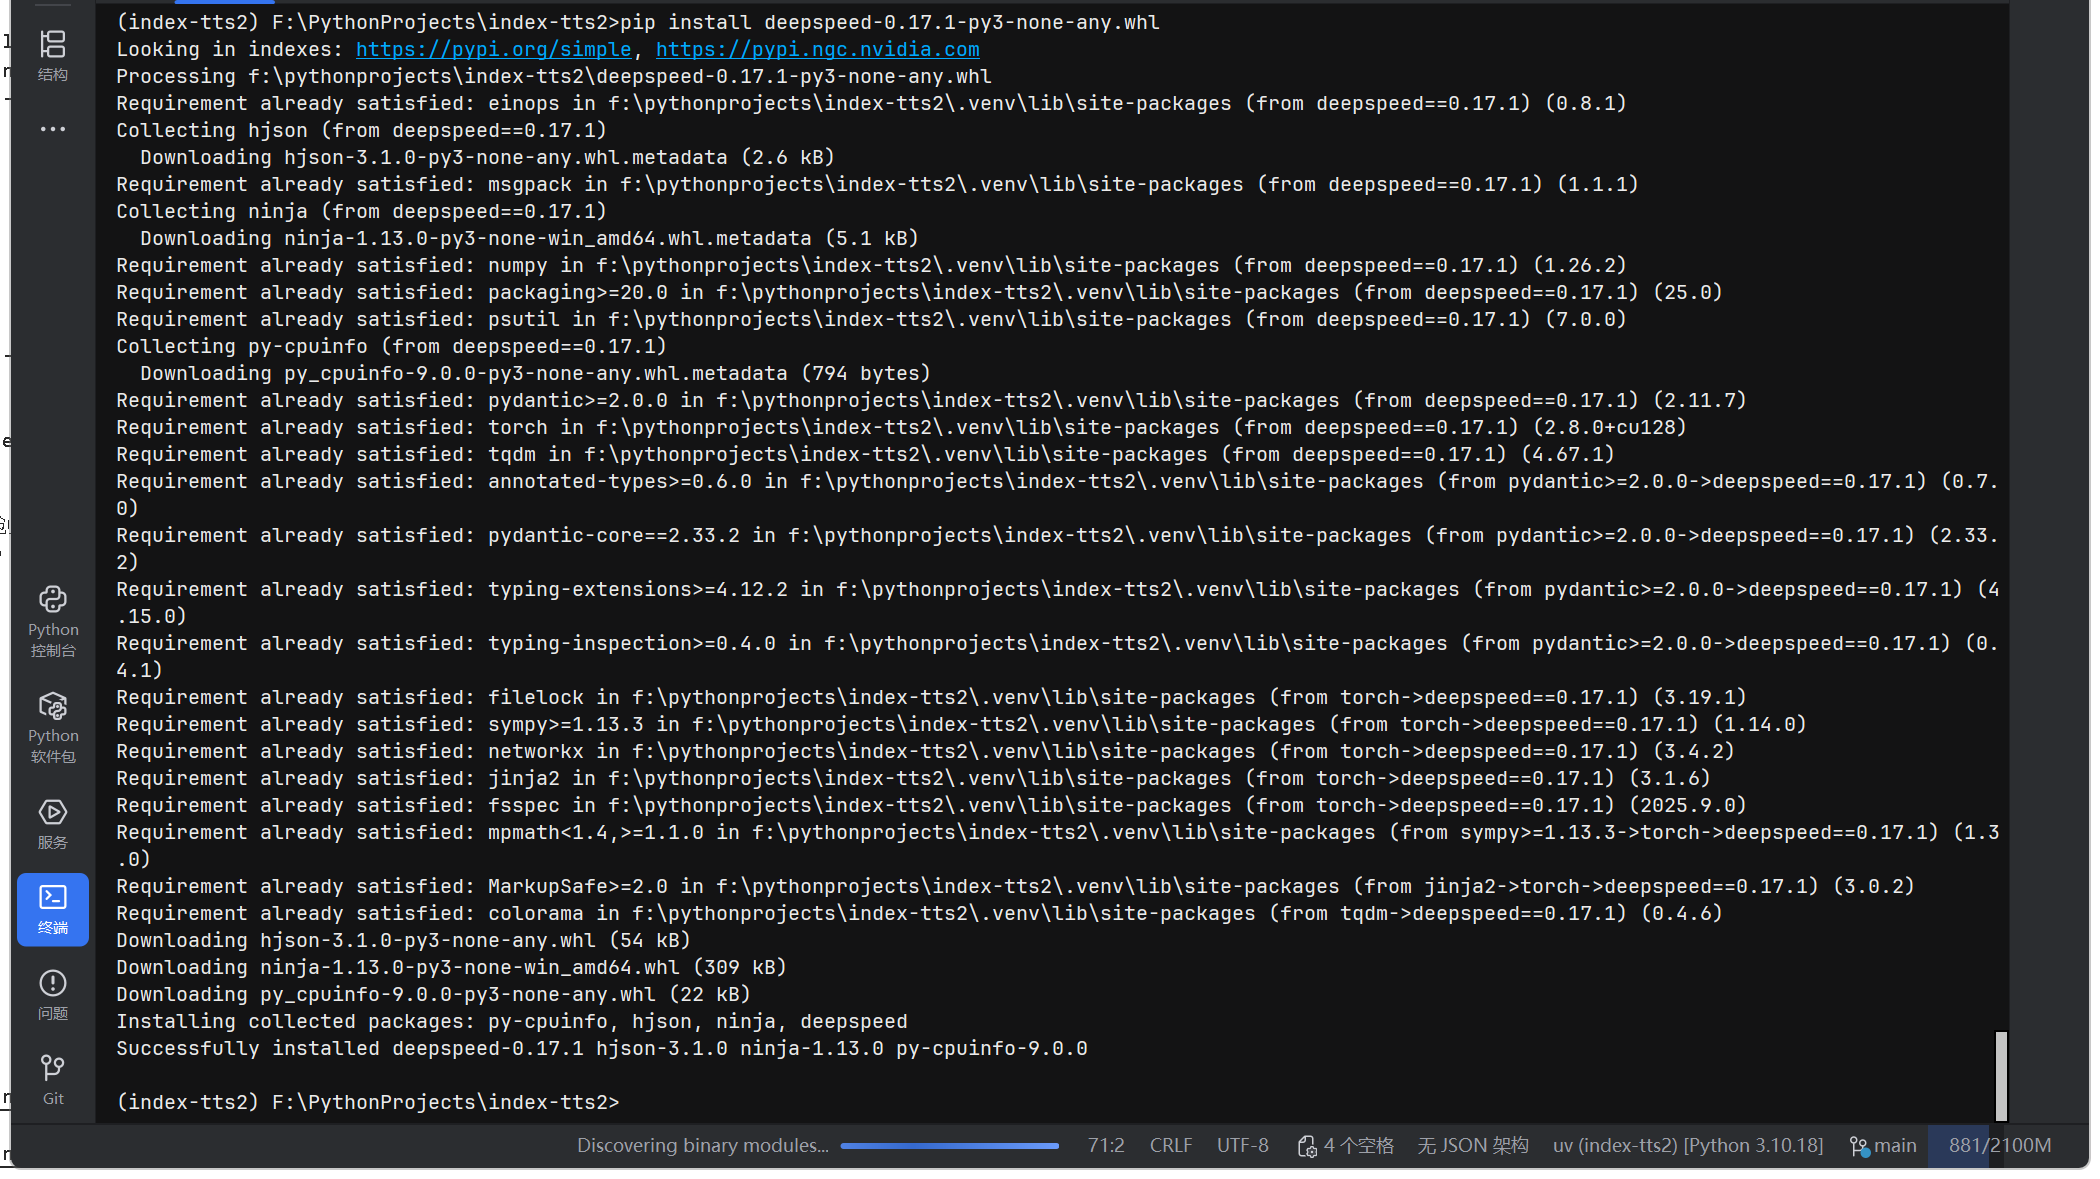Click the pip install deepspeed command line
The height and width of the screenshot is (1179, 2100).
(638, 22)
